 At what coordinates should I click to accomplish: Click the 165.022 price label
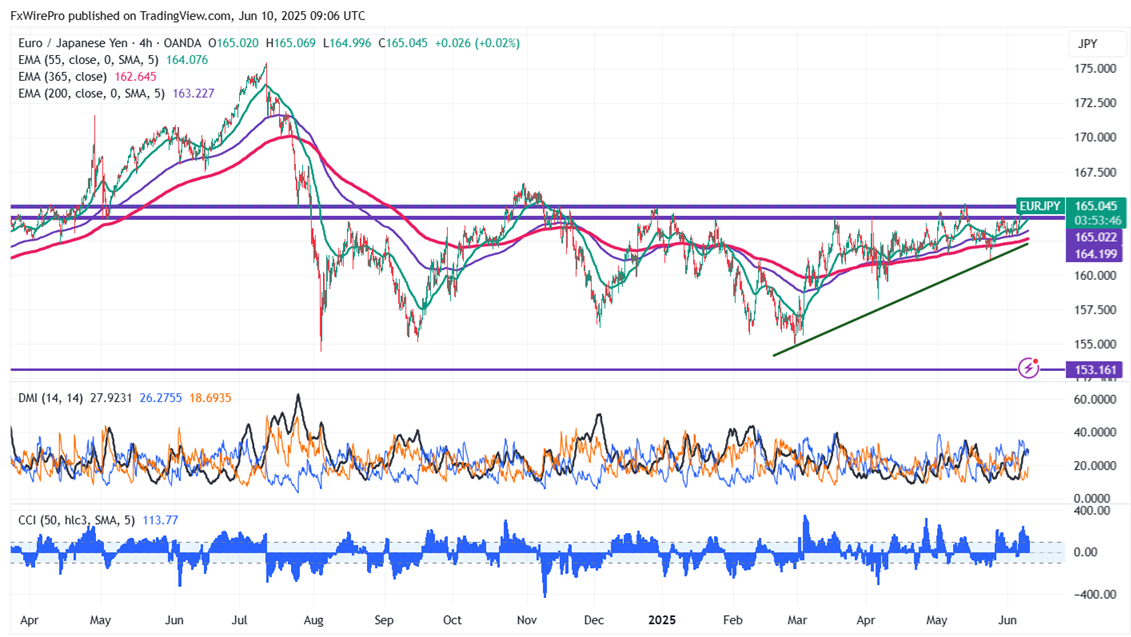(x=1095, y=237)
